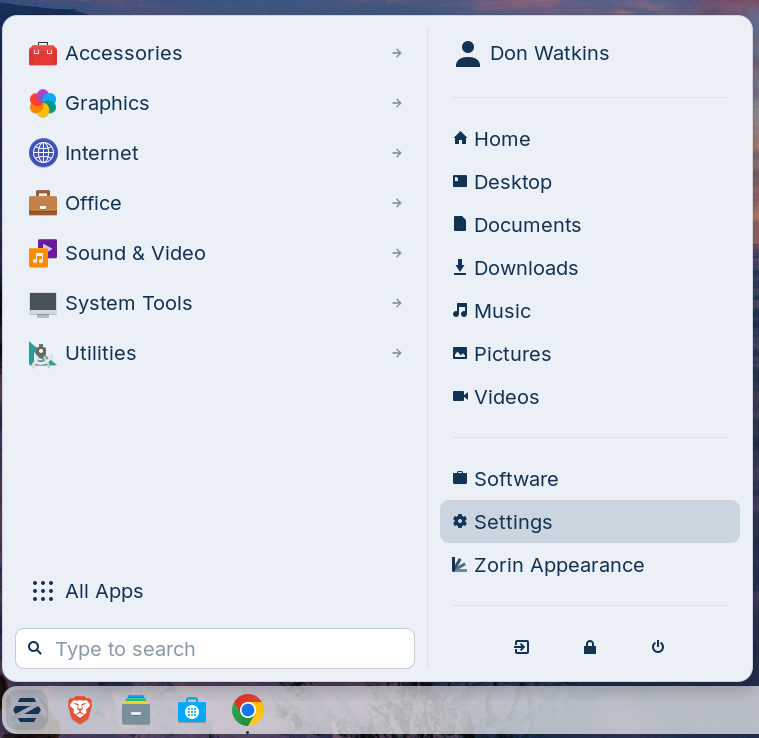Open the Downloads folder label
Viewport: 759px width, 738px height.
pos(526,268)
